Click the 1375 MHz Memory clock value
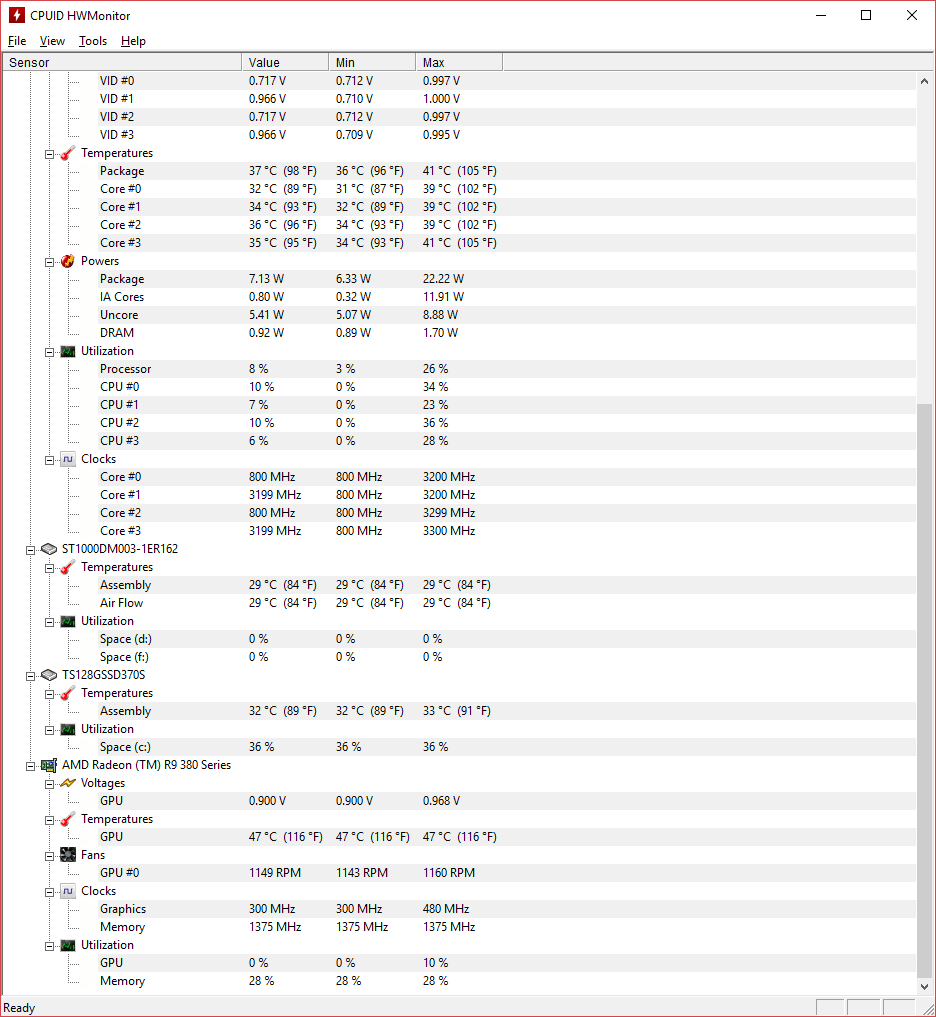936x1017 pixels. (275, 927)
